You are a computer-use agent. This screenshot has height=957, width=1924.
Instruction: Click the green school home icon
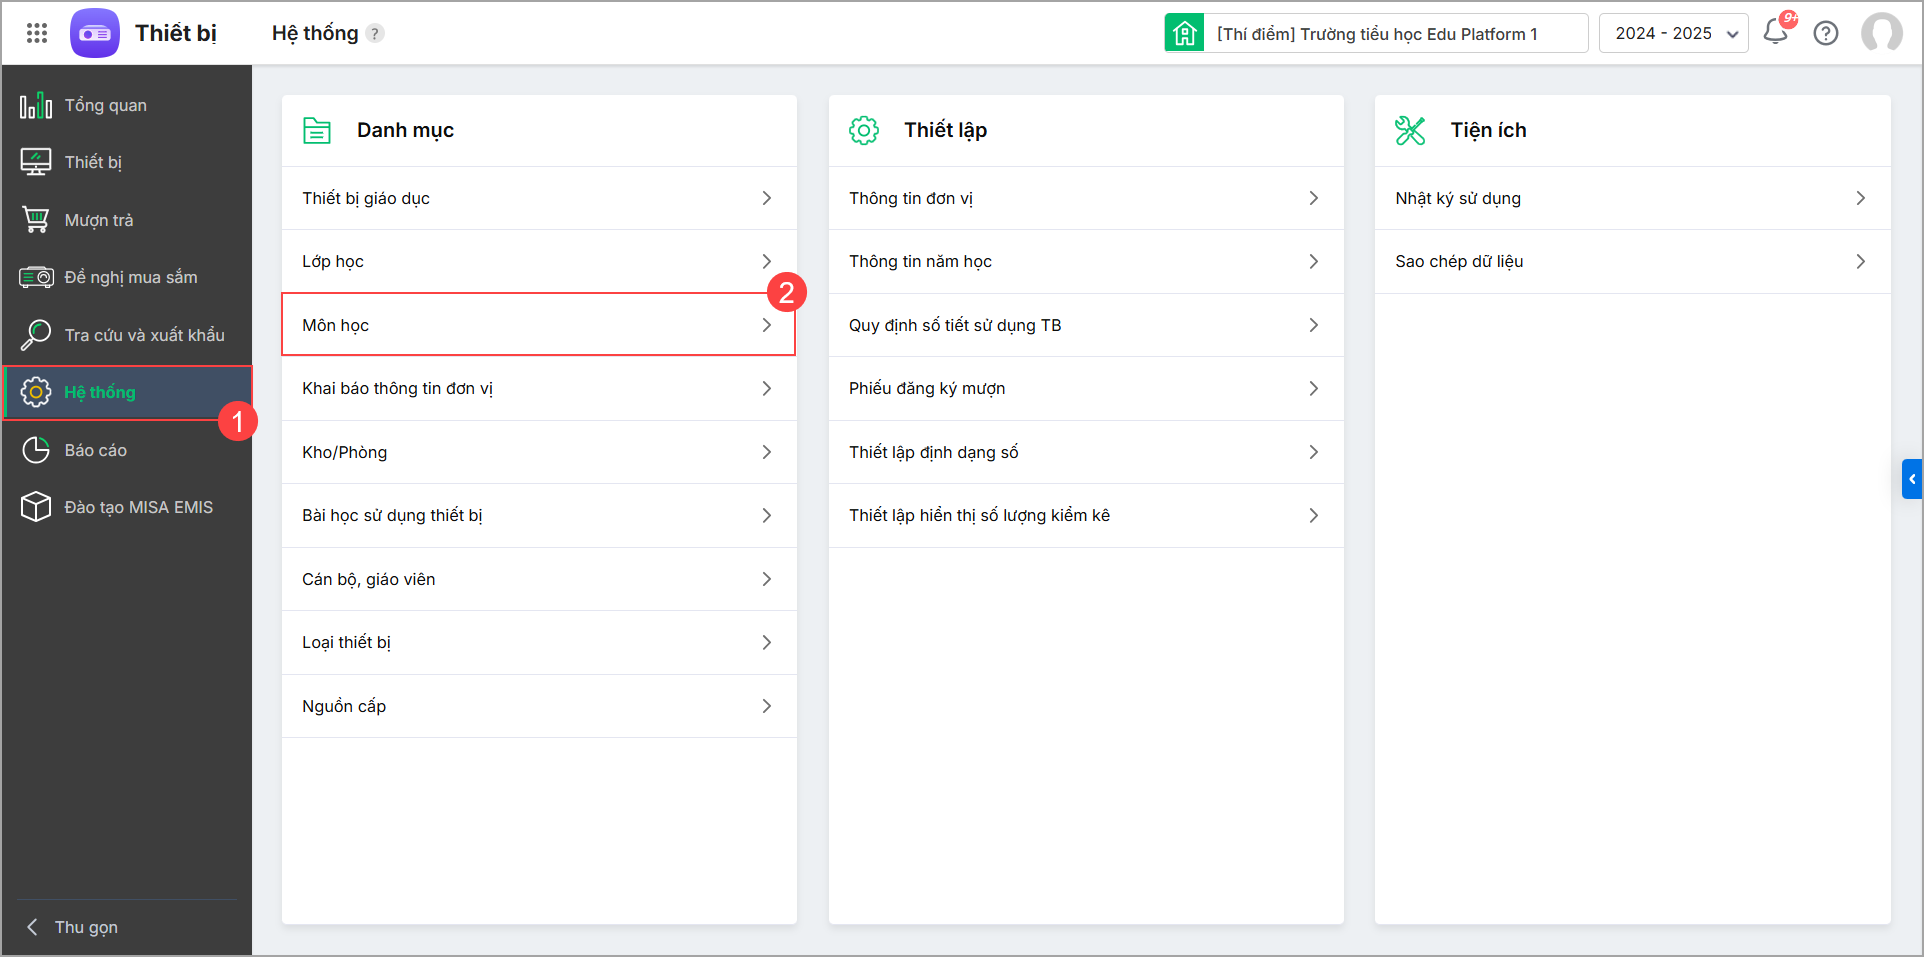(x=1184, y=33)
